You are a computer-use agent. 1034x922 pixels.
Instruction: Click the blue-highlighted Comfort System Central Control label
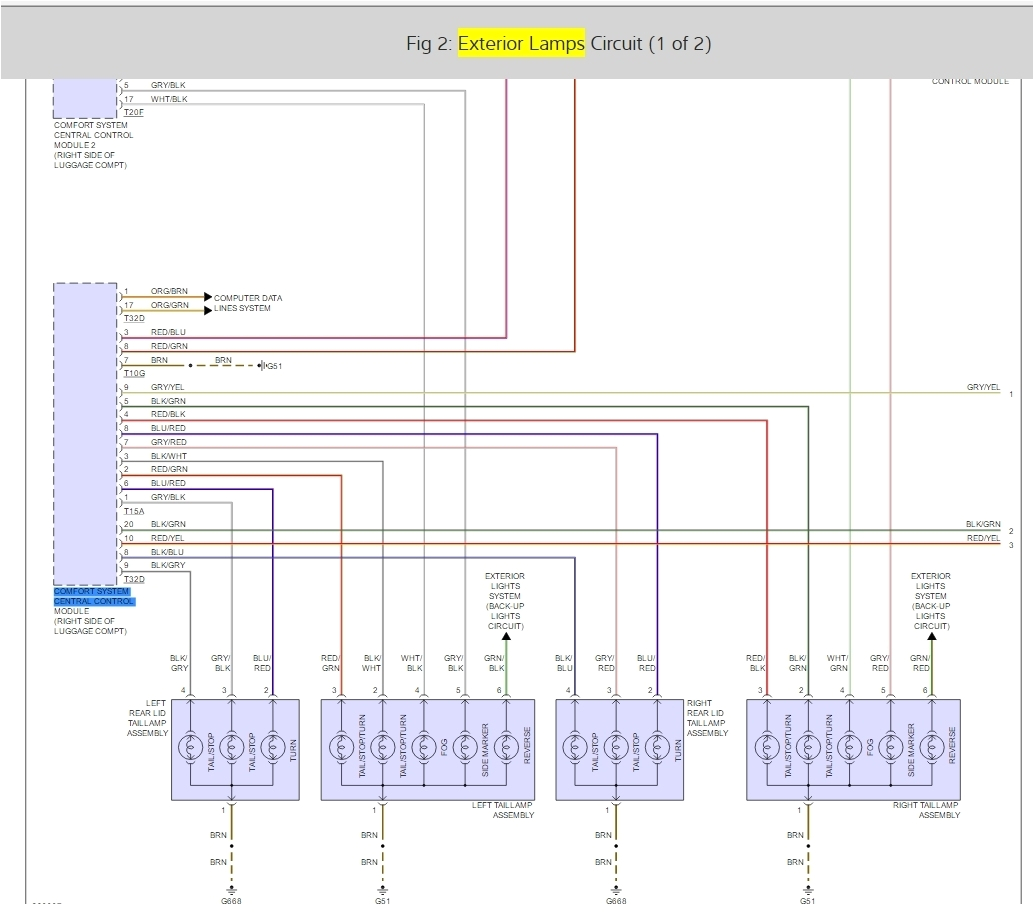tap(93, 597)
